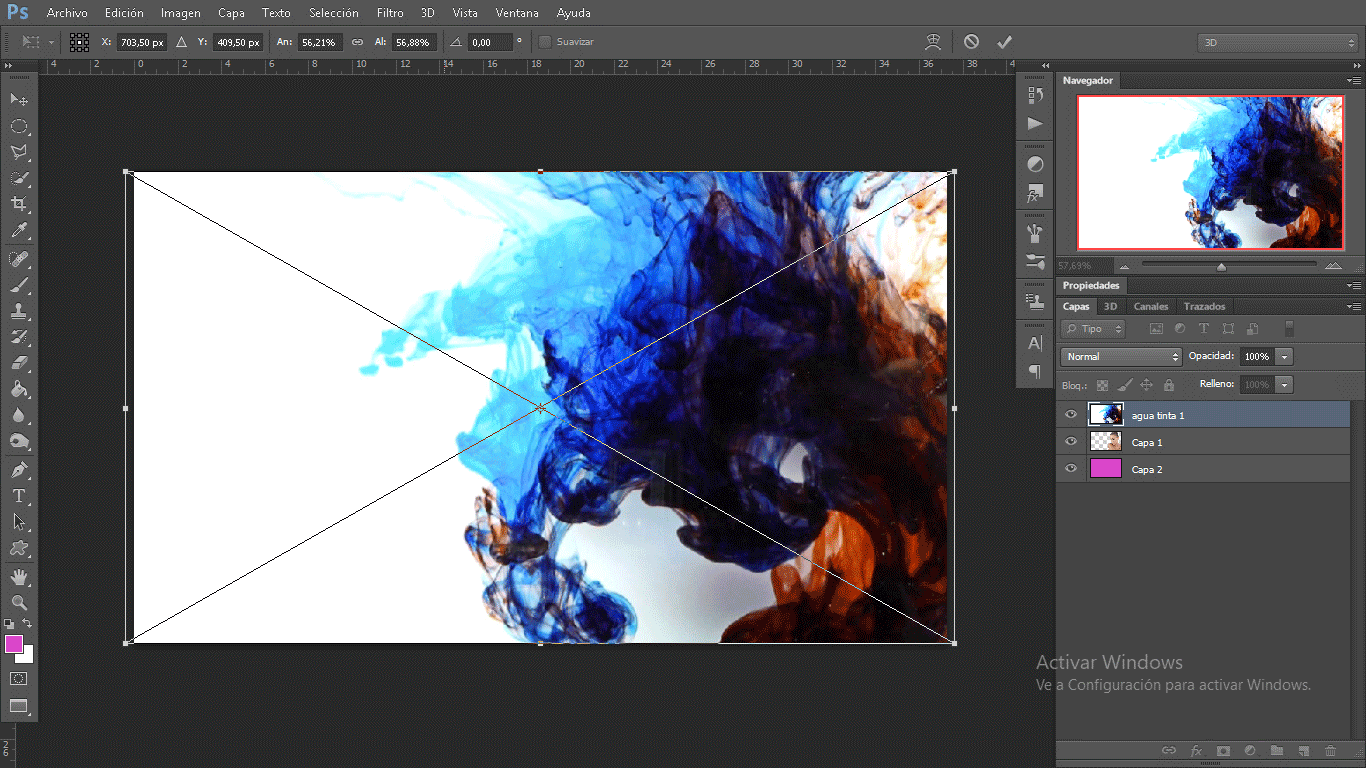Cancel the transform
The height and width of the screenshot is (768, 1366).
pyautogui.click(x=971, y=42)
